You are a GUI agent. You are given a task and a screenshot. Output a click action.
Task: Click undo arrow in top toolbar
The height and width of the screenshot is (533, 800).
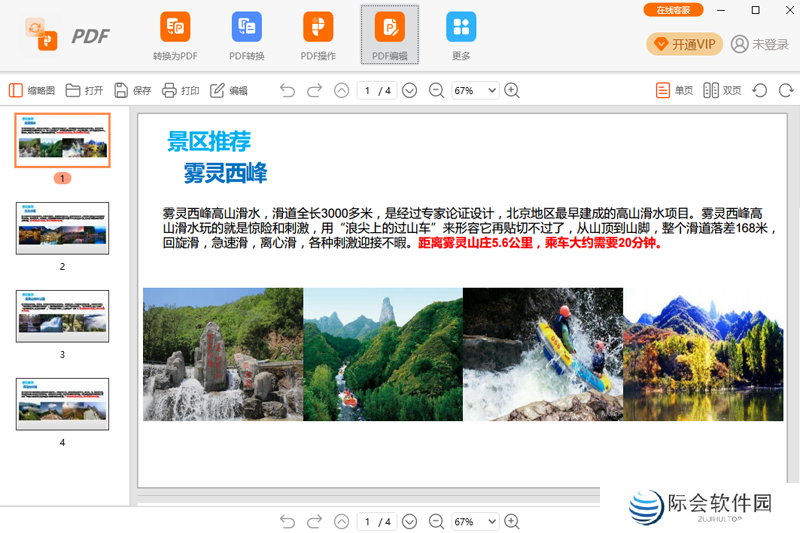pos(287,91)
